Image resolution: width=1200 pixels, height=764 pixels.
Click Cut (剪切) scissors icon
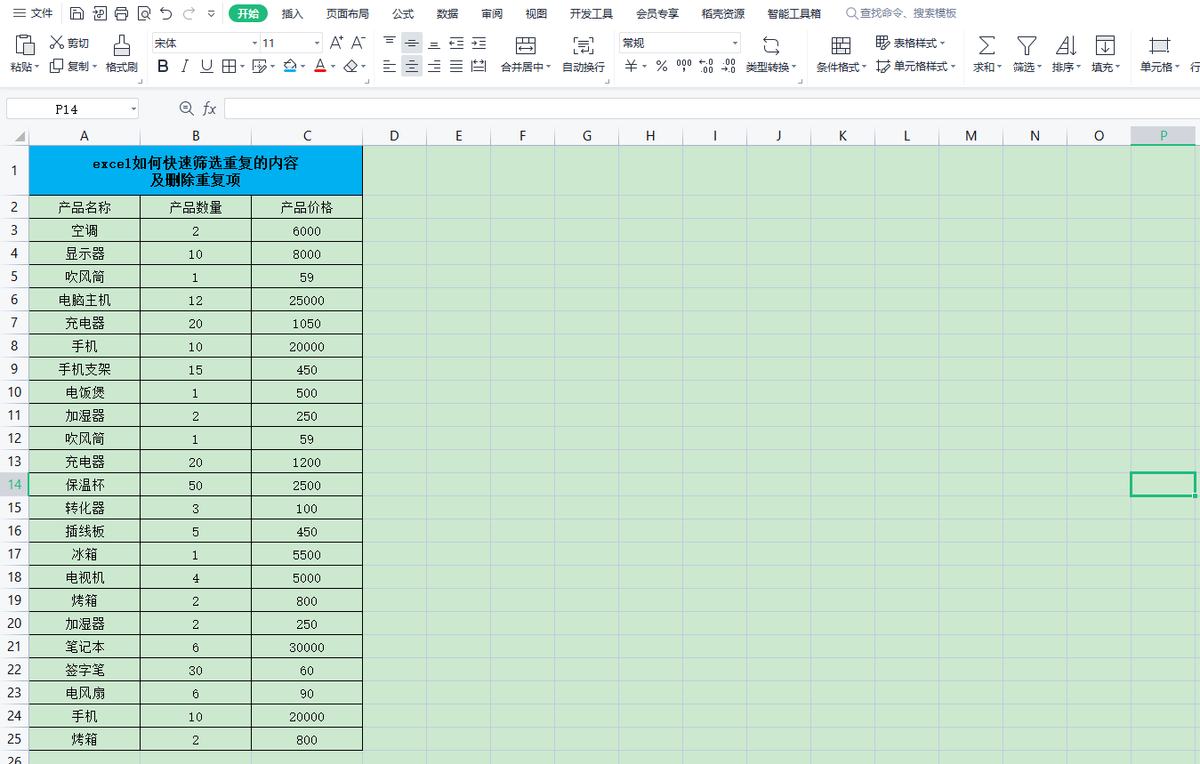pos(57,43)
